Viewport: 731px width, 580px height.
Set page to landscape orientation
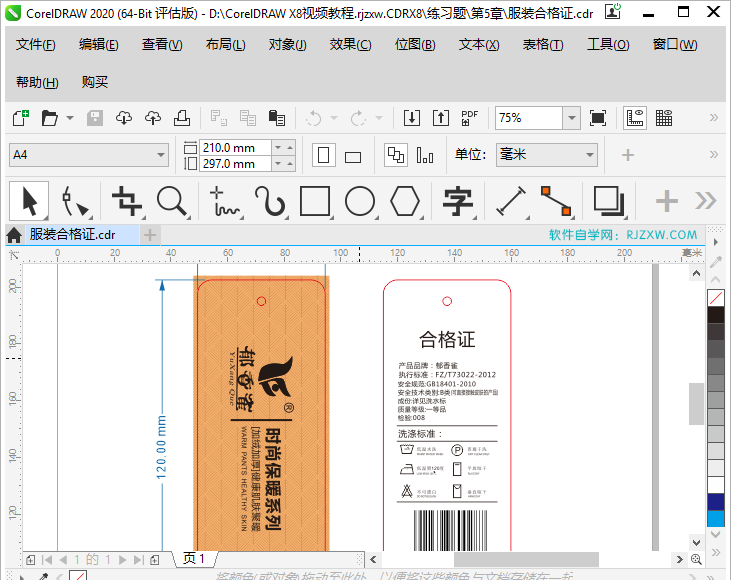click(353, 156)
